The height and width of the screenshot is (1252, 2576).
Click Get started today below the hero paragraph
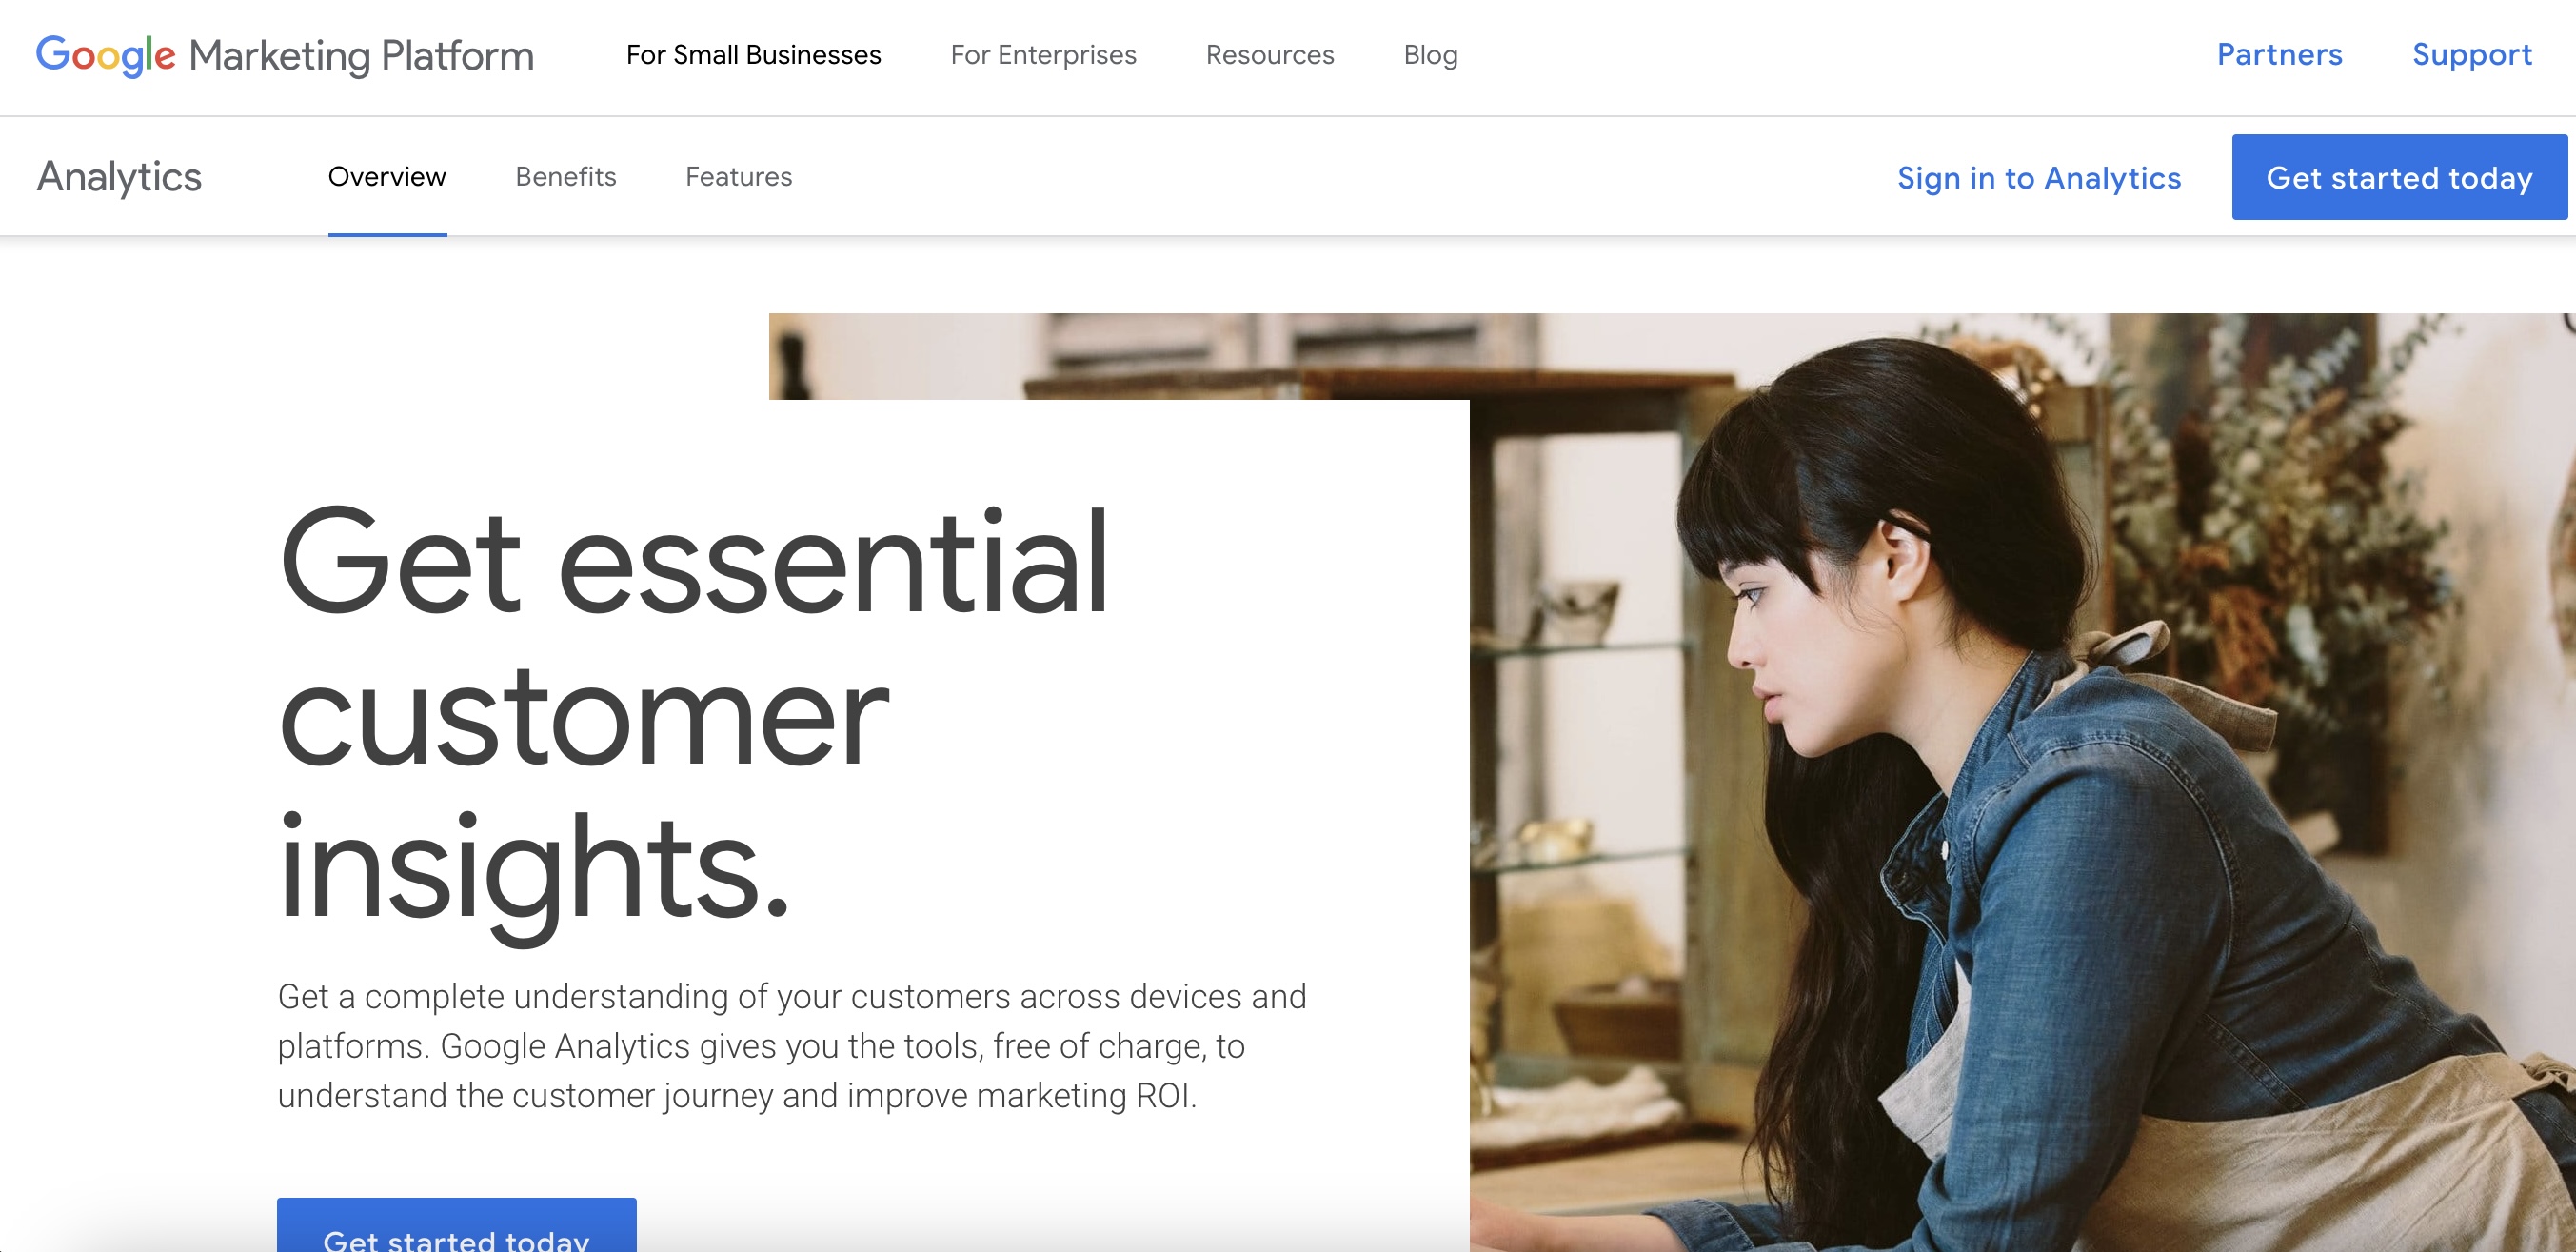click(456, 1226)
